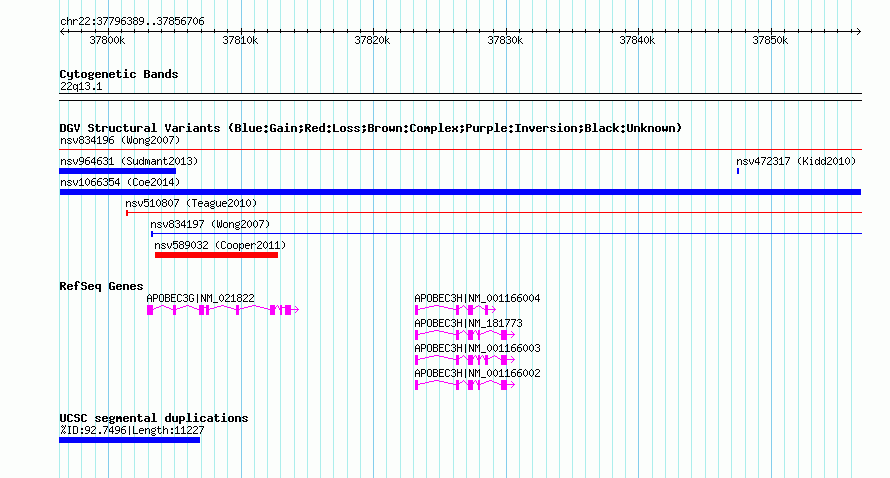Click the APOBEC3G|NM_021822 label

tap(200, 298)
